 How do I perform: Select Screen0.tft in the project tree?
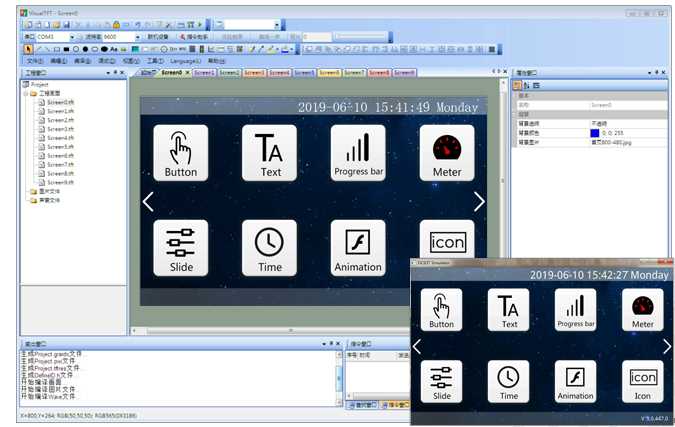tap(60, 102)
